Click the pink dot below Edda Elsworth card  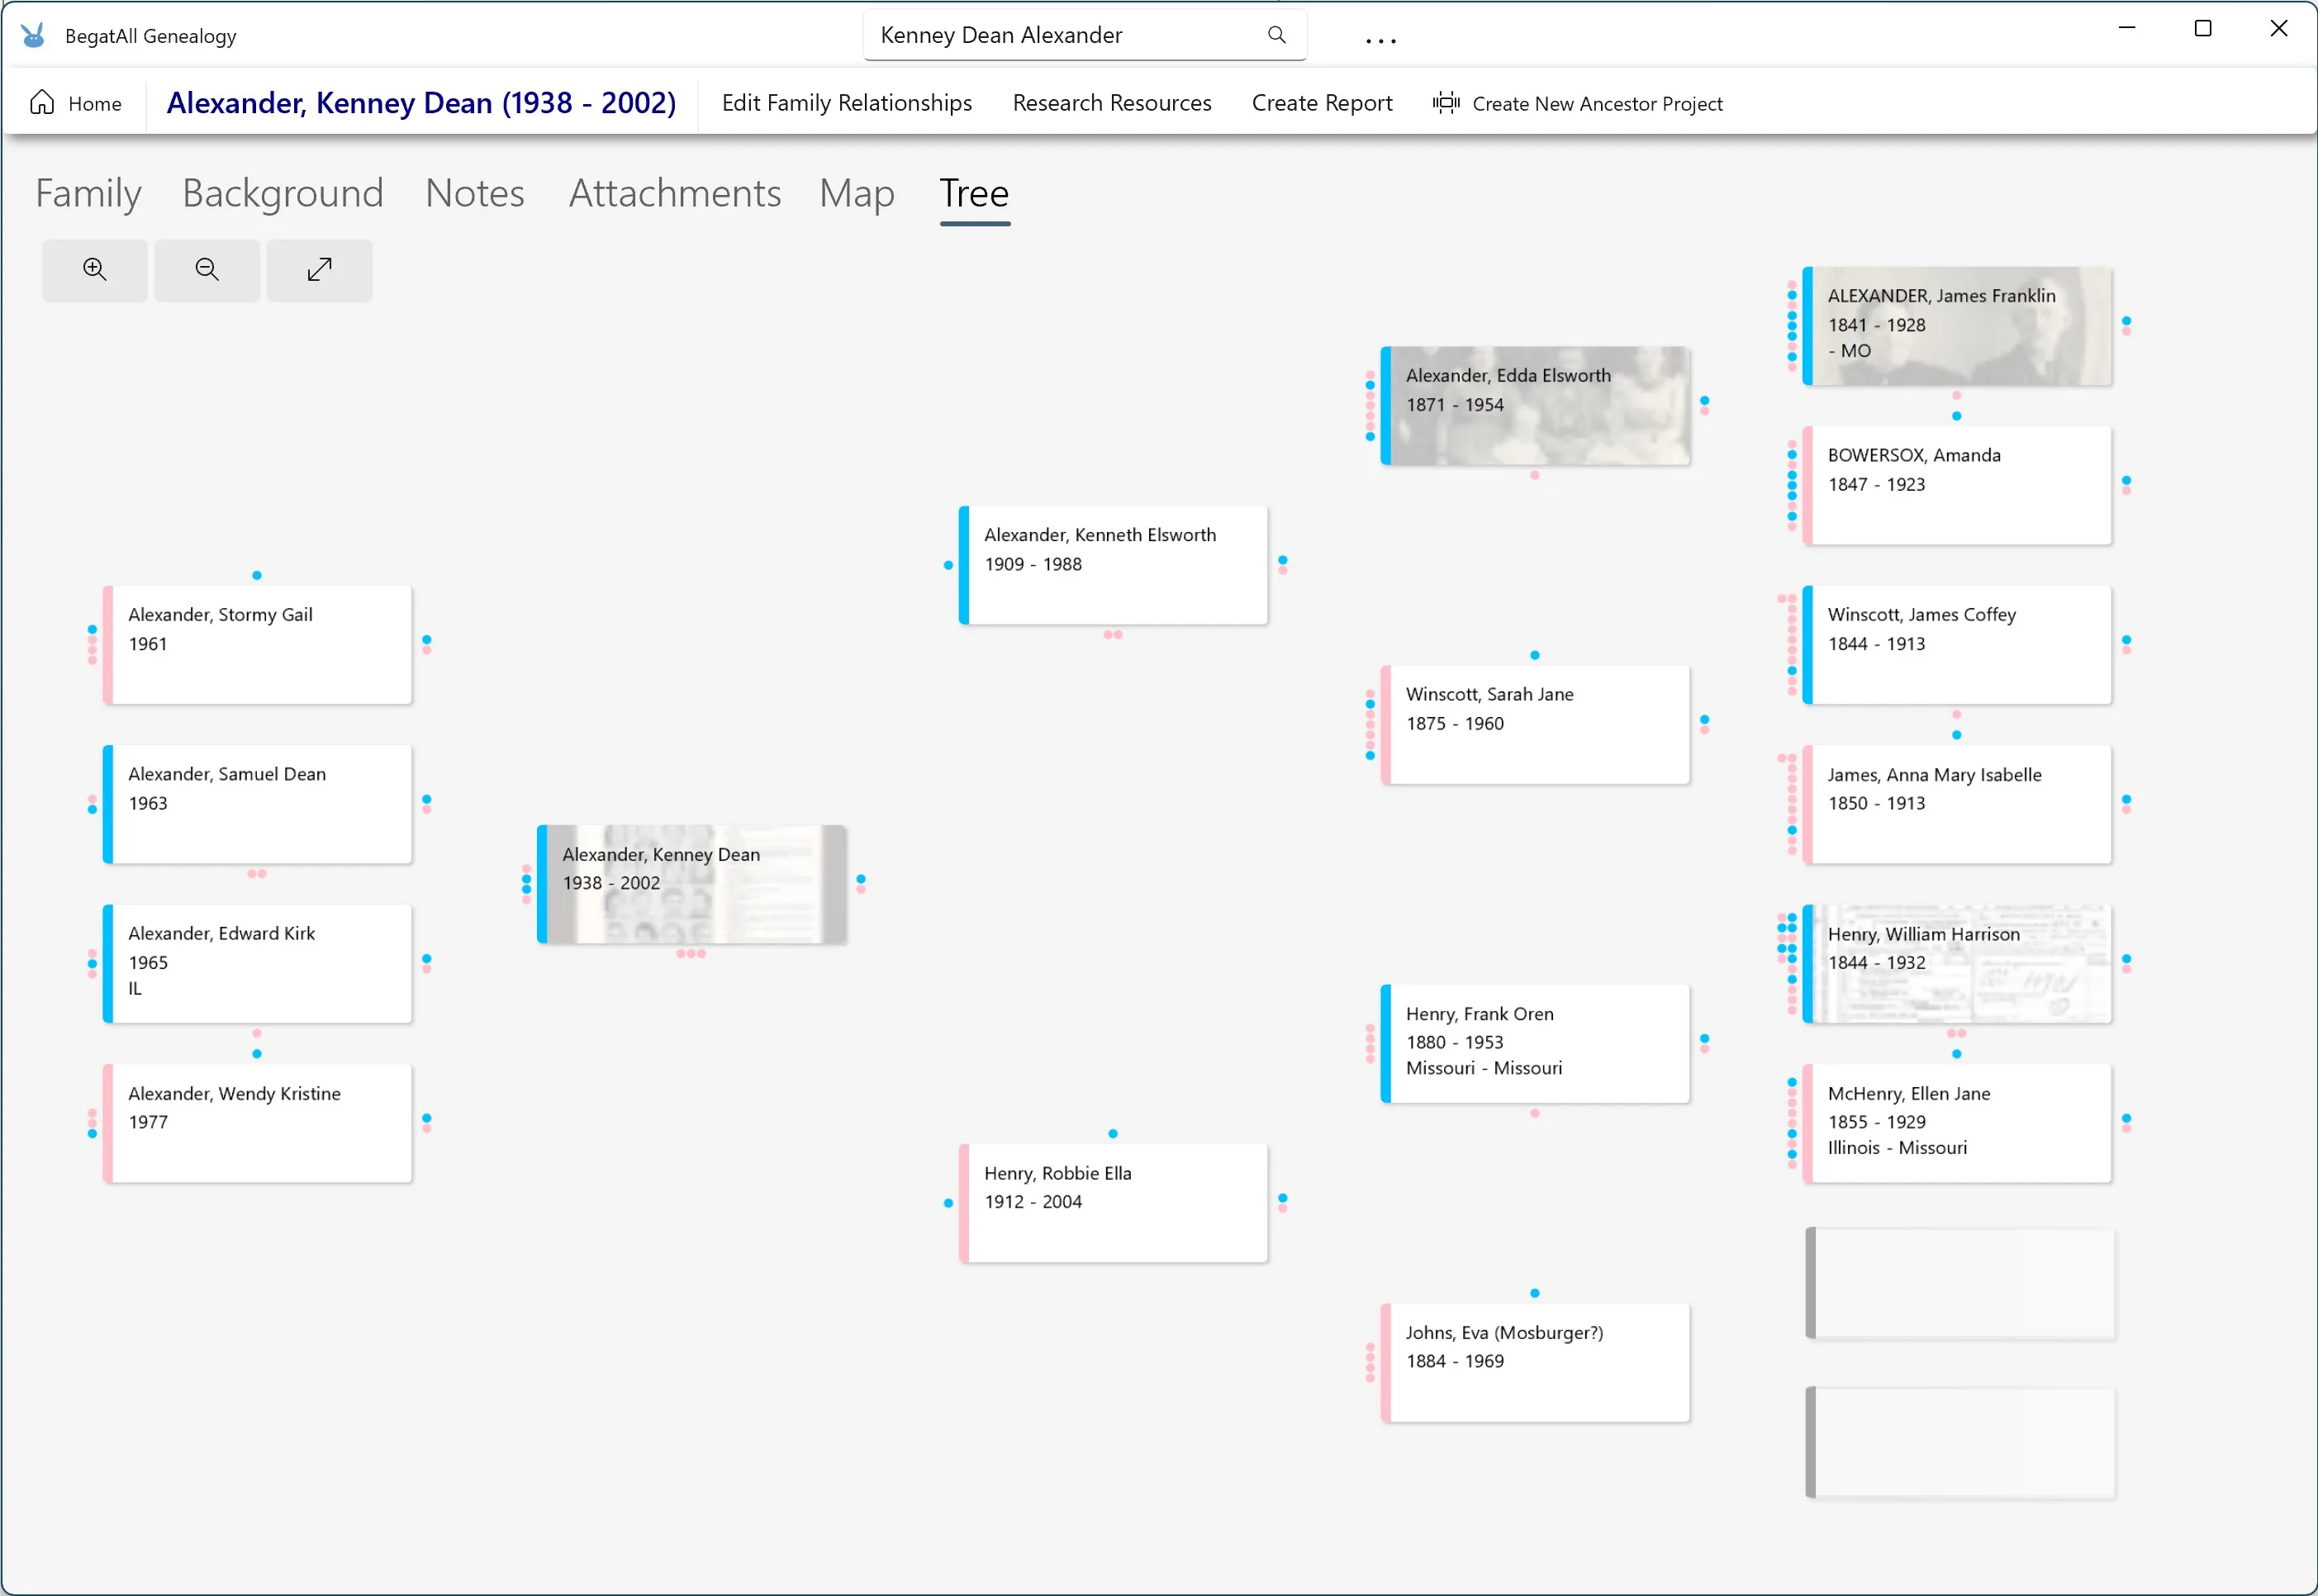tap(1535, 475)
